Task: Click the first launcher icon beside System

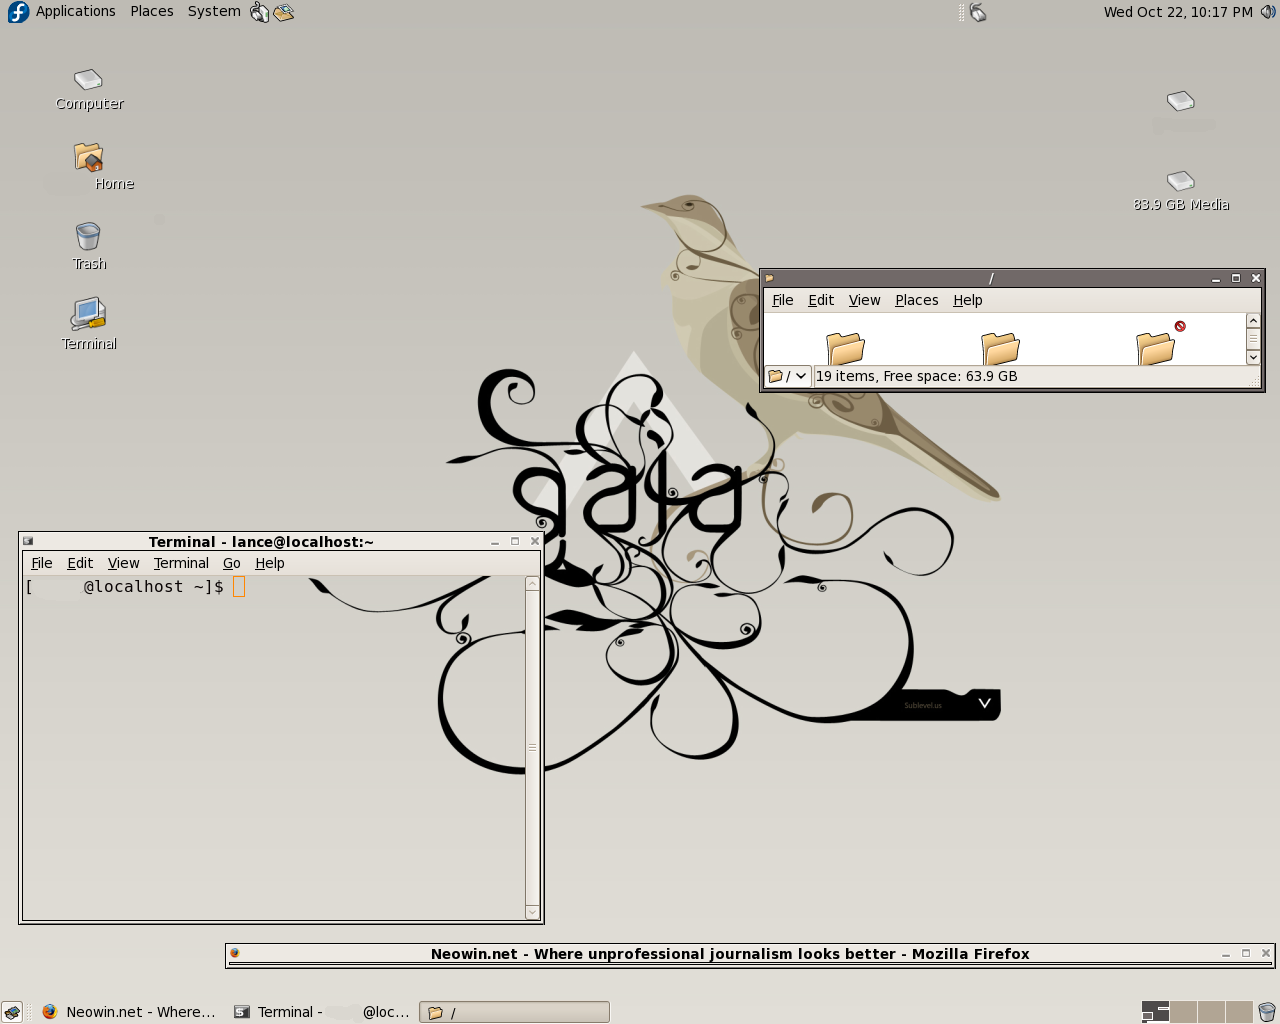Action: [260, 12]
